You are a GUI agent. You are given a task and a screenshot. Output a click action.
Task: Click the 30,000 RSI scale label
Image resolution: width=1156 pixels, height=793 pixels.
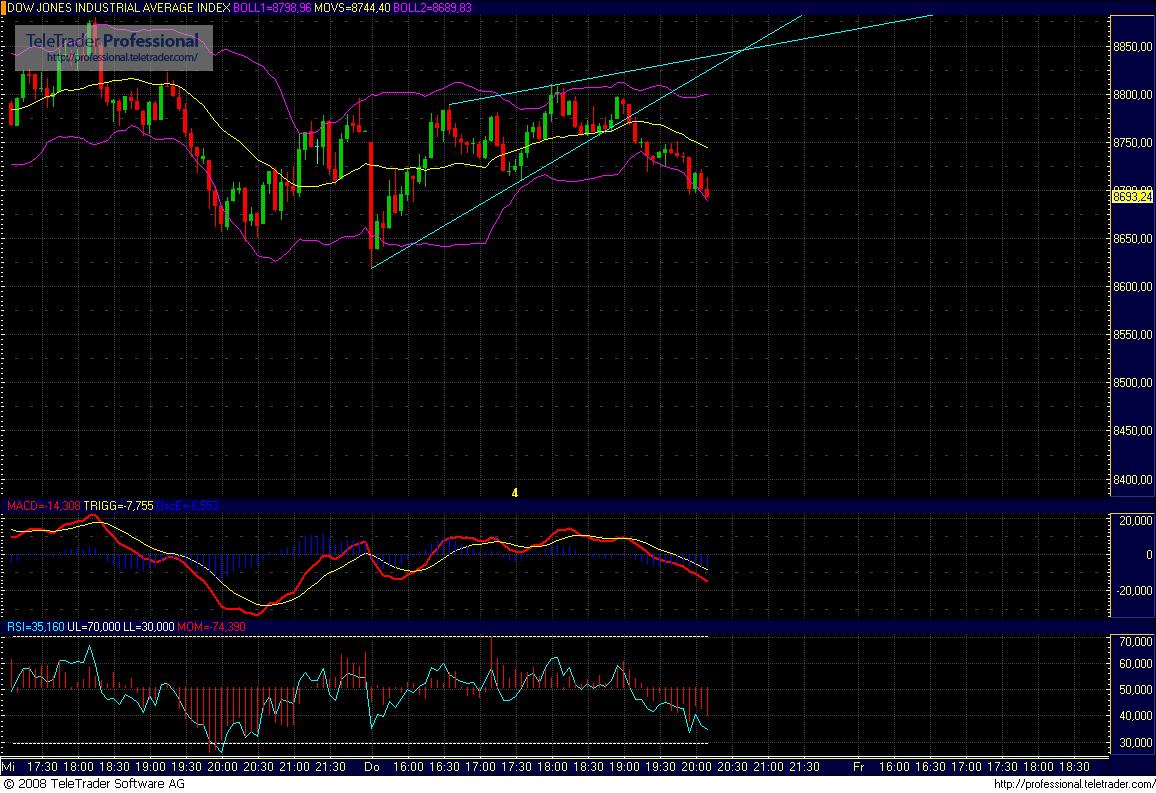tap(1135, 743)
